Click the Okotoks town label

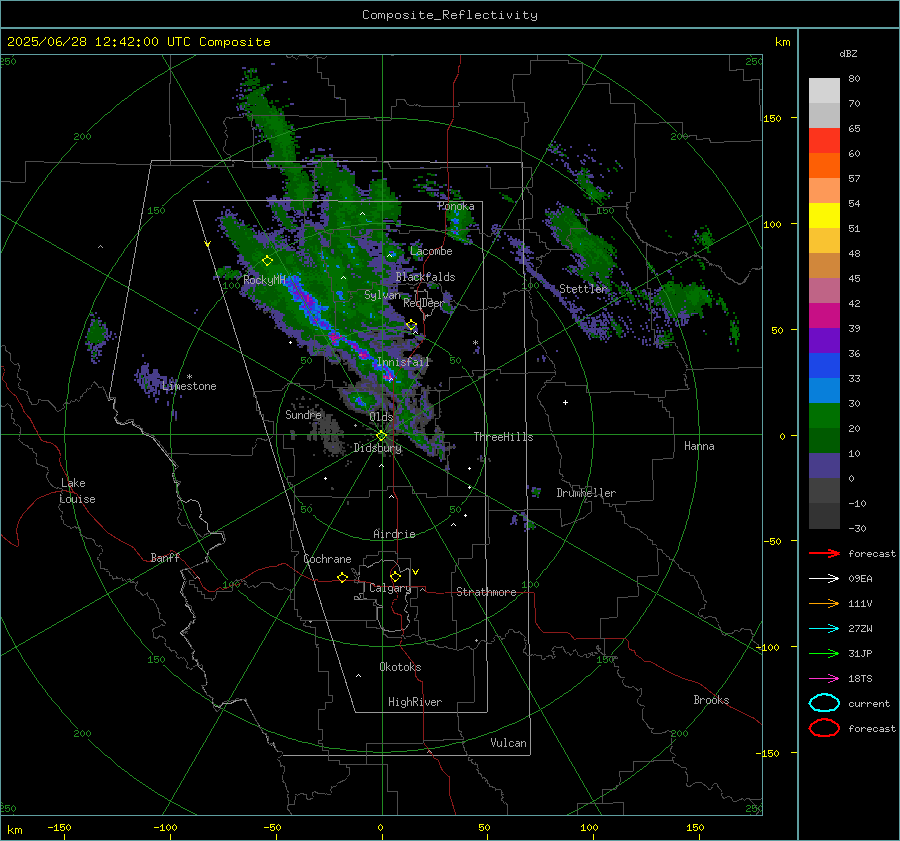point(400,667)
